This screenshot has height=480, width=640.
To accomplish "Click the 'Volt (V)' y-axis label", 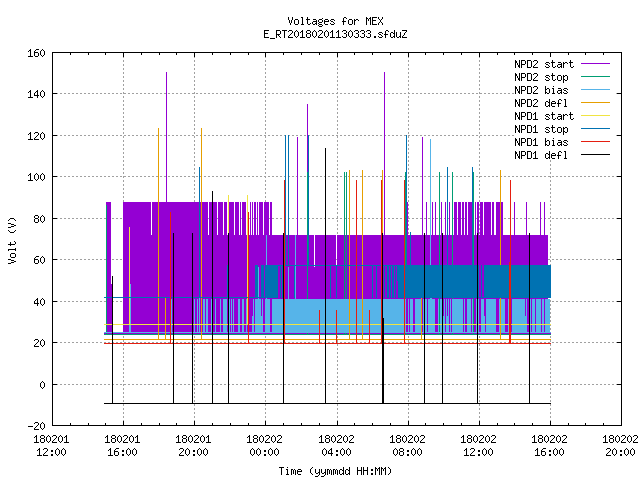I will (13, 240).
